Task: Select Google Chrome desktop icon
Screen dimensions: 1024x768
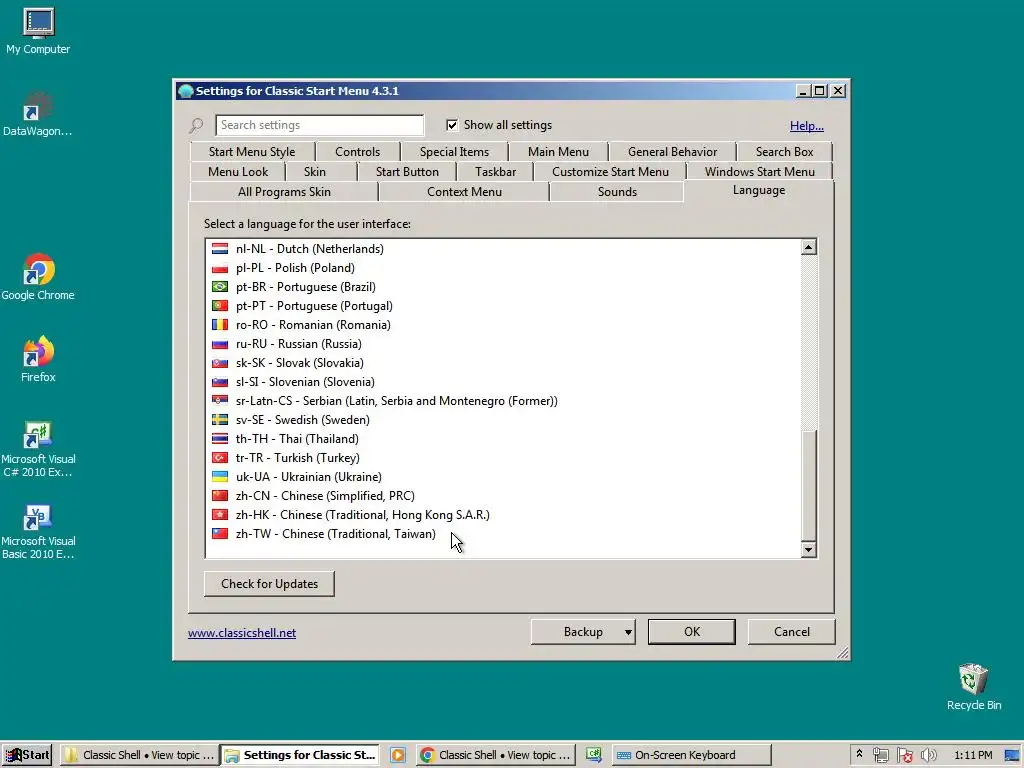Action: (x=38, y=270)
